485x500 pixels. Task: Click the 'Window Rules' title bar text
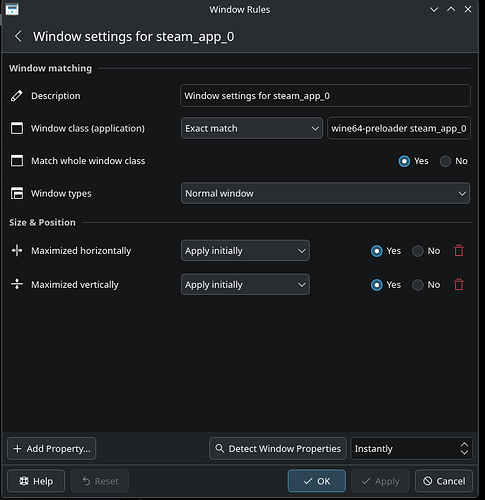click(240, 10)
